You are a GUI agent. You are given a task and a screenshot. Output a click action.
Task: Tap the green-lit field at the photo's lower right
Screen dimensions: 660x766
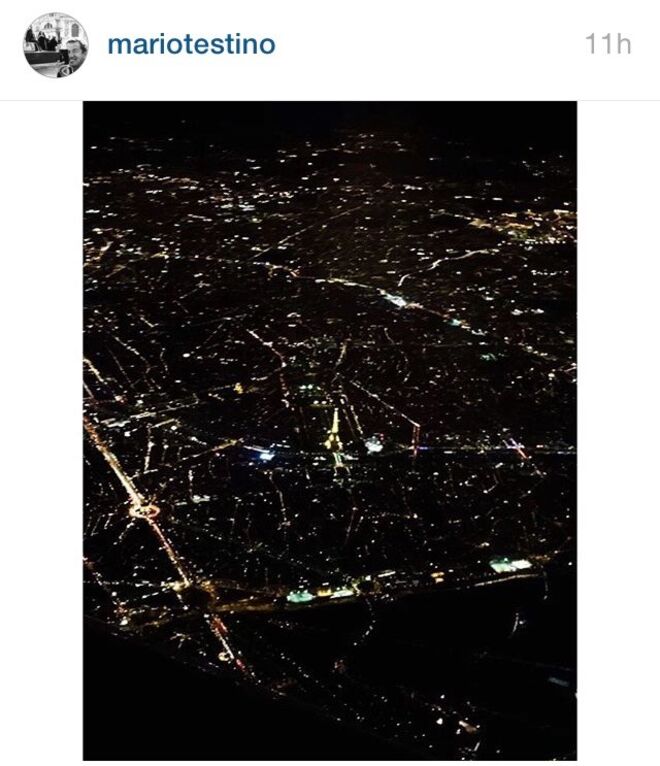510,565
